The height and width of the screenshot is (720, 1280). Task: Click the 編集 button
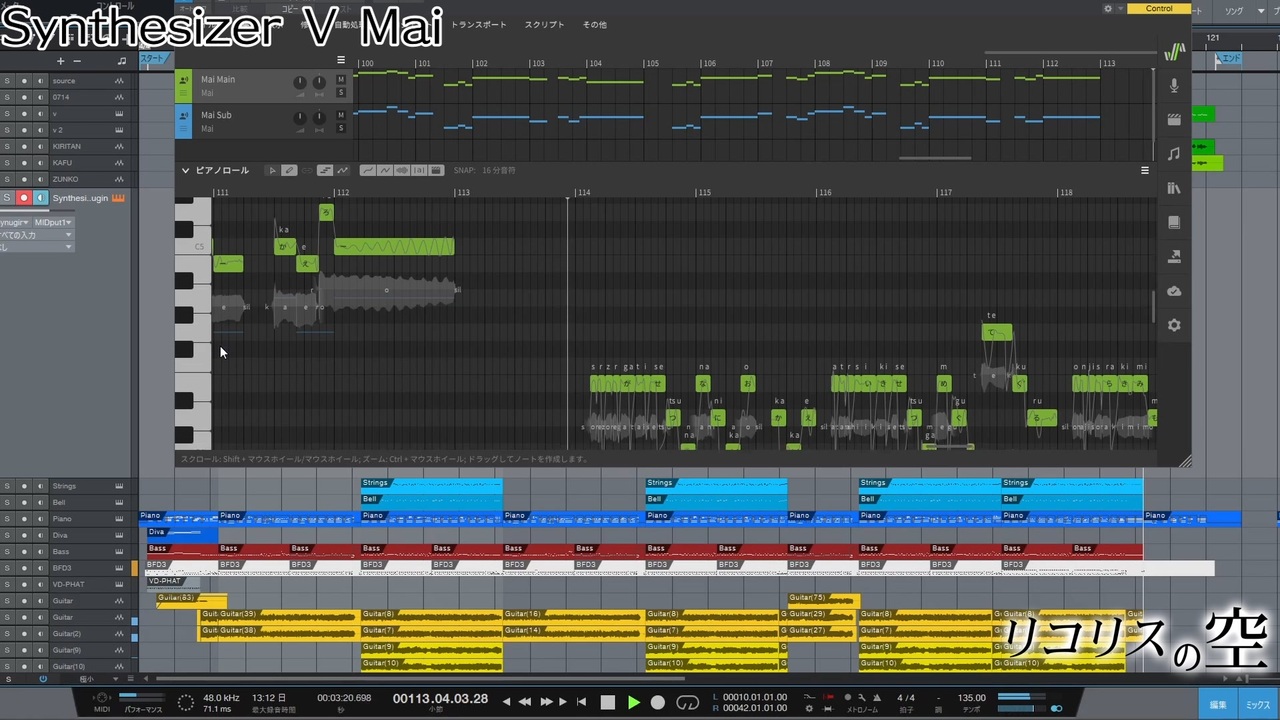pyautogui.click(x=1218, y=704)
